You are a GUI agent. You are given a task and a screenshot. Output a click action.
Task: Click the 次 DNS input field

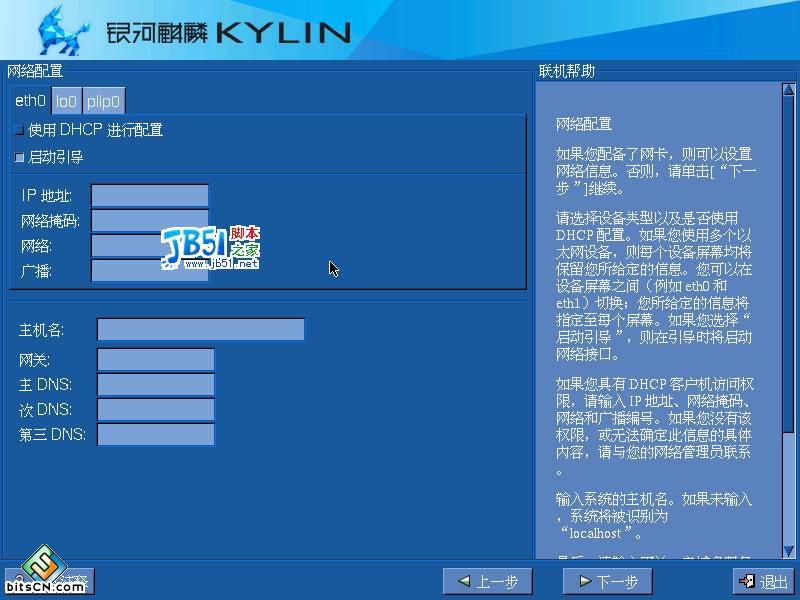click(x=156, y=410)
